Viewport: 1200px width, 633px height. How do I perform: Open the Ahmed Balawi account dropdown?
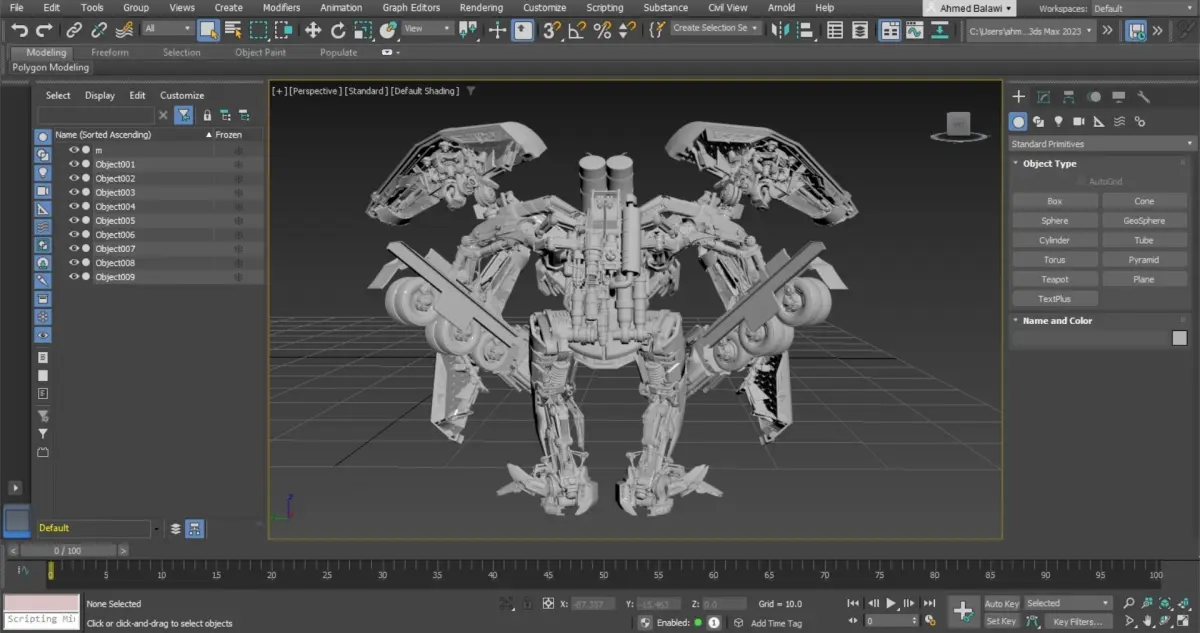[x=969, y=8]
